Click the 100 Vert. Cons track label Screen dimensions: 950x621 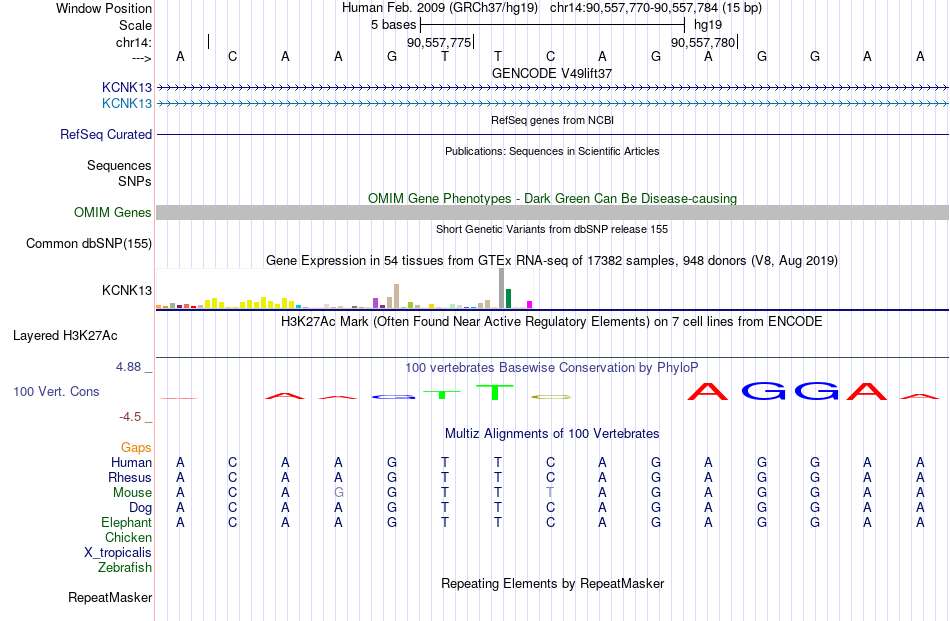coord(56,391)
